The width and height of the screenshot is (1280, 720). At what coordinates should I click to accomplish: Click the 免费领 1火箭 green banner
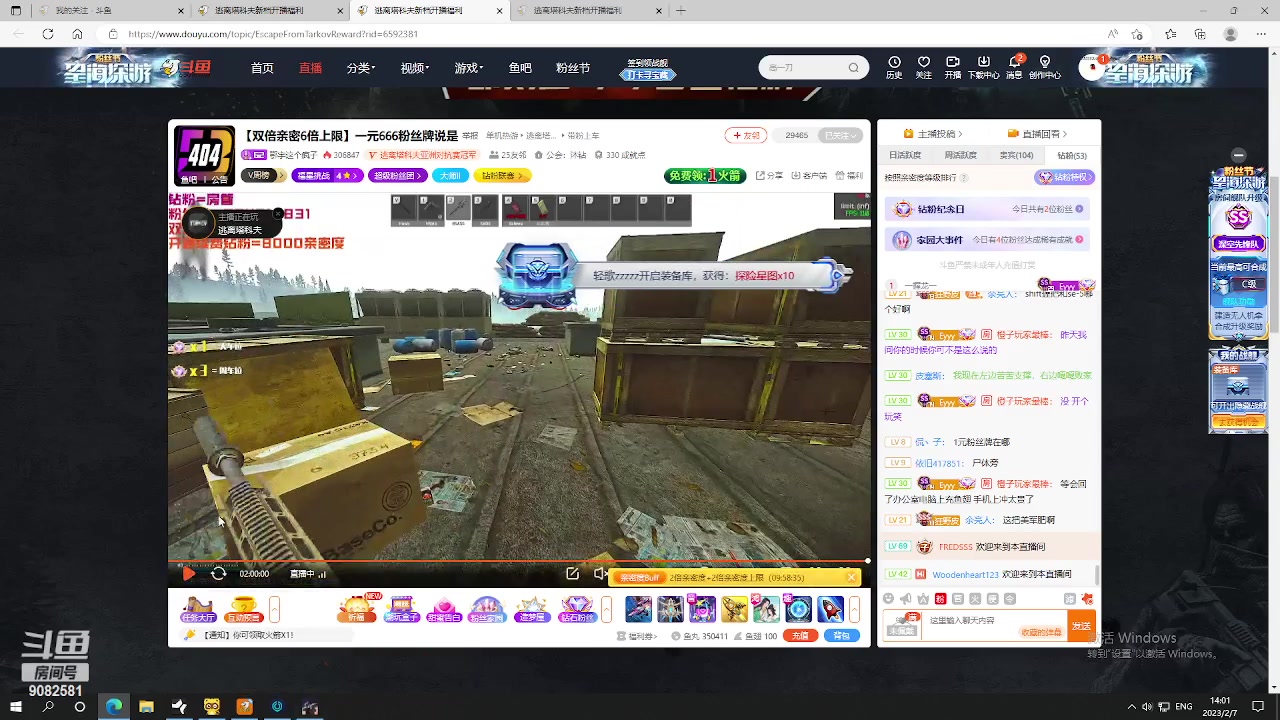pos(705,176)
